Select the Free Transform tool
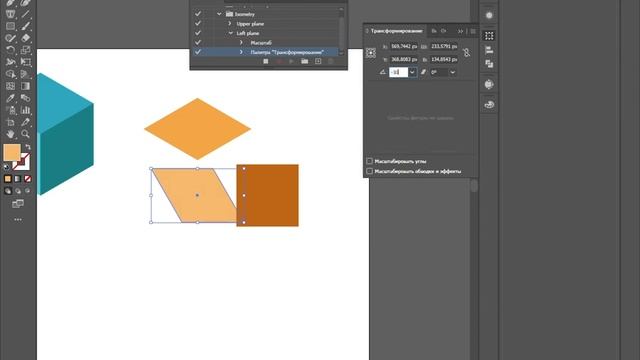Viewport: 640px width, 360px height. pyautogui.click(x=25, y=62)
